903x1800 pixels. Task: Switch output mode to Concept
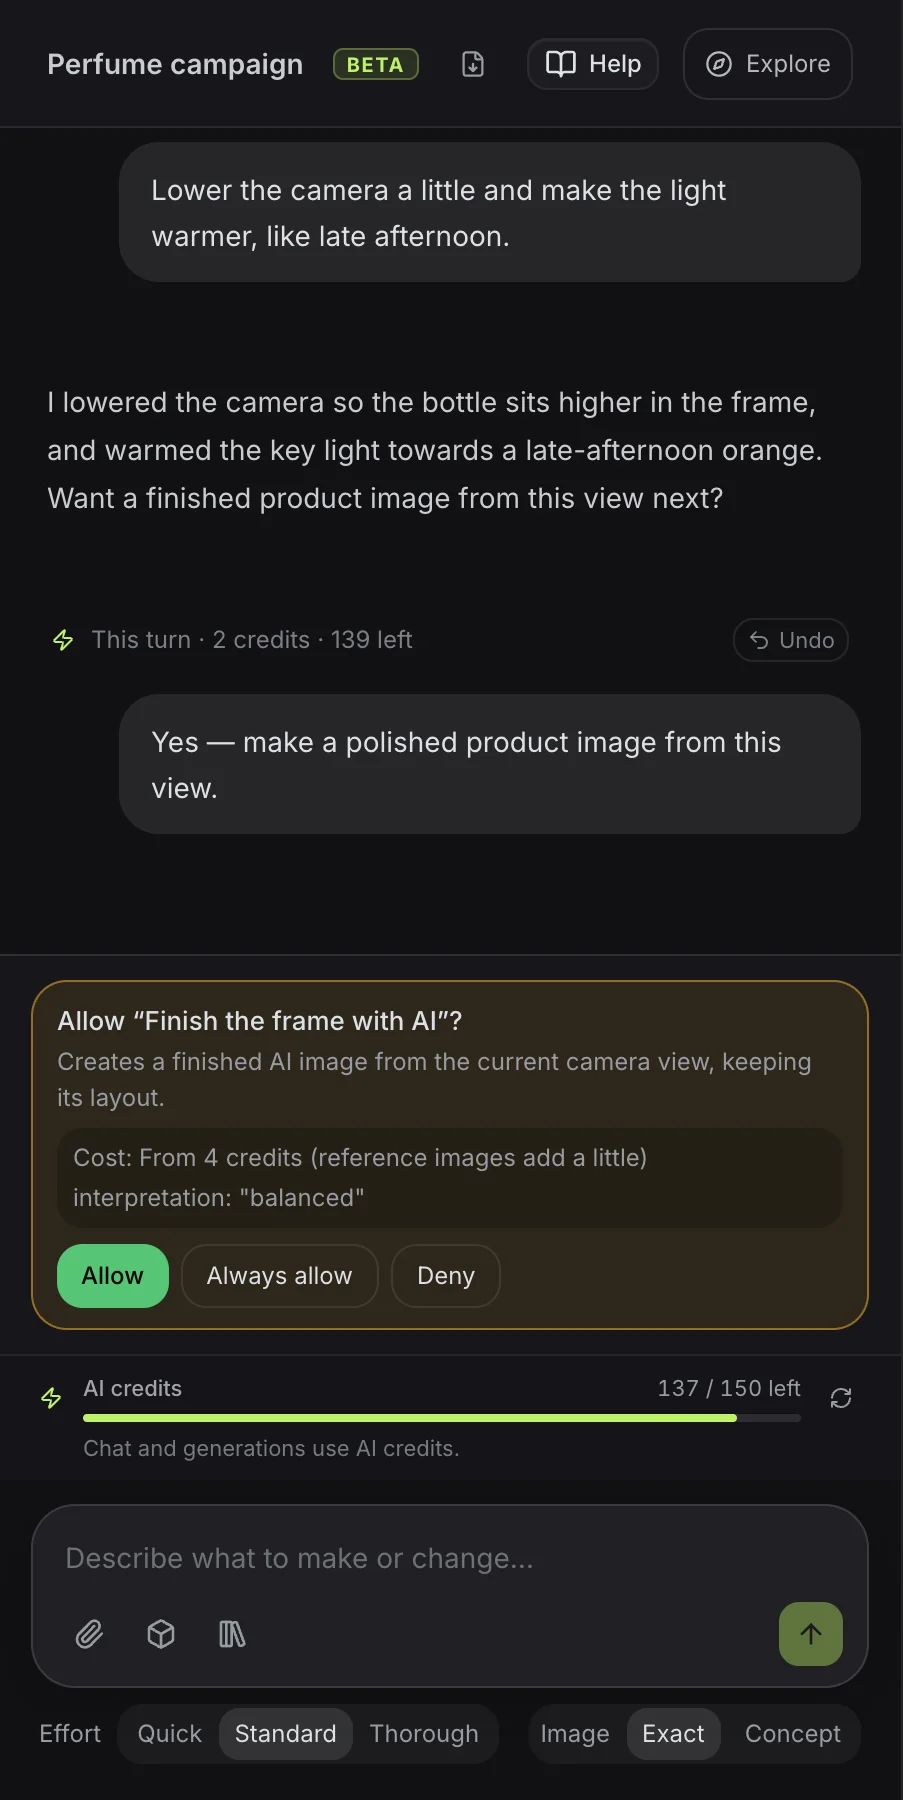click(793, 1734)
